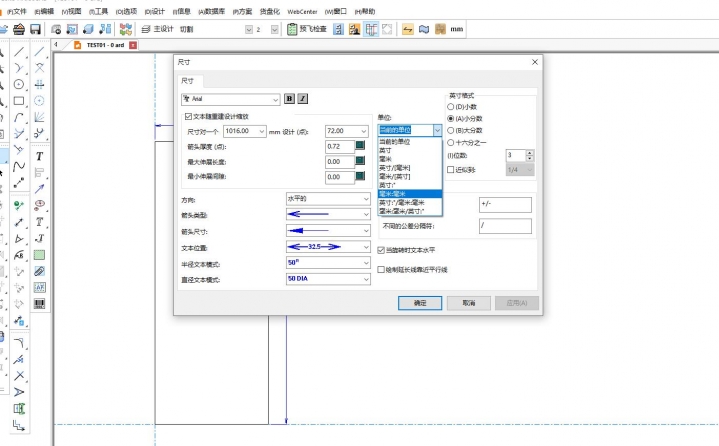This screenshot has height=446, width=719.
Task: Open the 工具 menu
Action: 98,12
